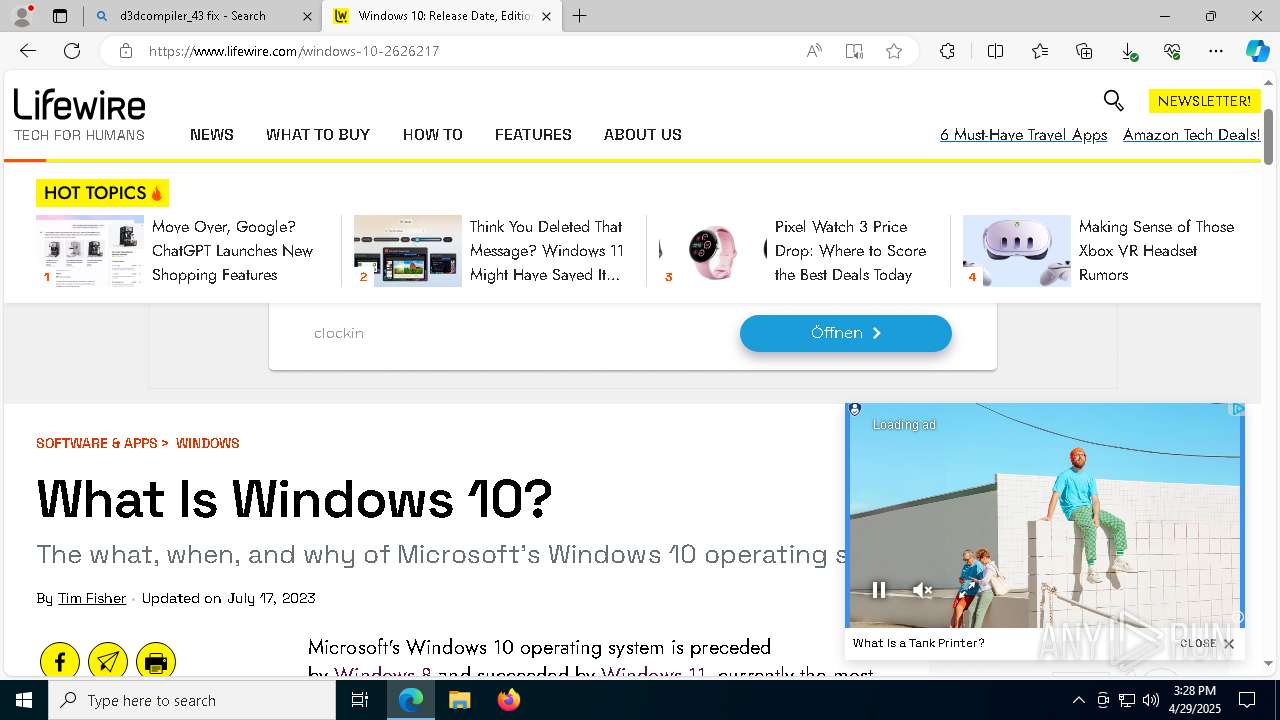Image resolution: width=1280 pixels, height=720 pixels.
Task: Click the NEWSLETTER! button
Action: 1204,101
